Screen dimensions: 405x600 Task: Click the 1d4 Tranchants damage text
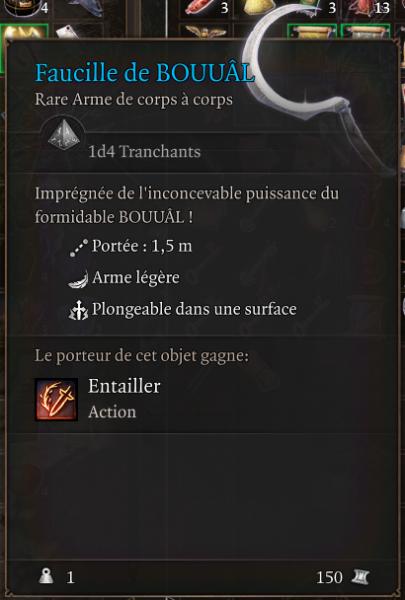[x=144, y=152]
